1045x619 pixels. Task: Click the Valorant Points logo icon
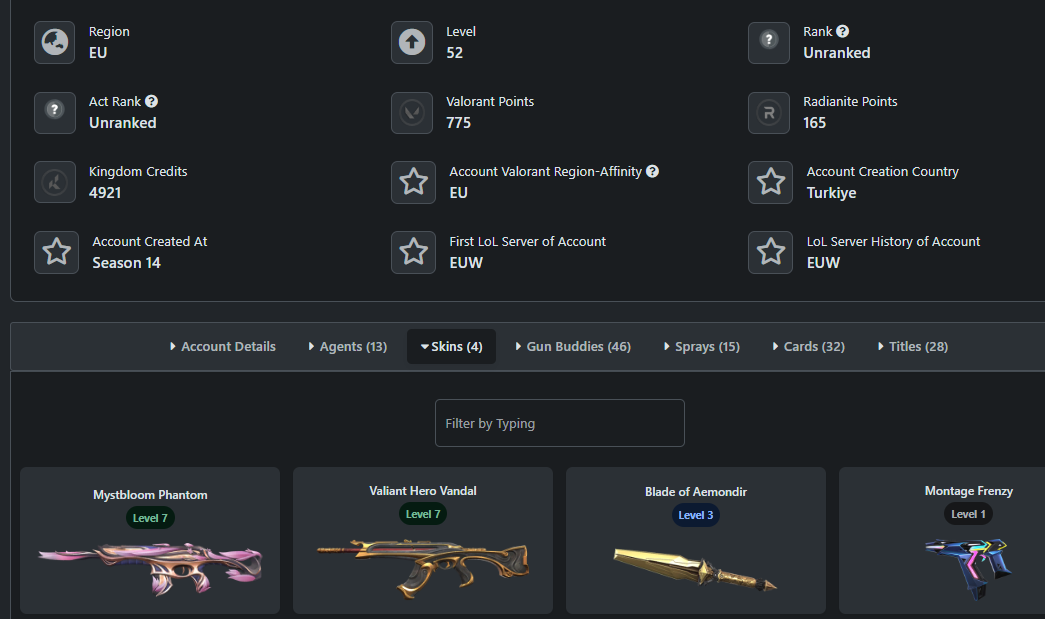point(412,113)
